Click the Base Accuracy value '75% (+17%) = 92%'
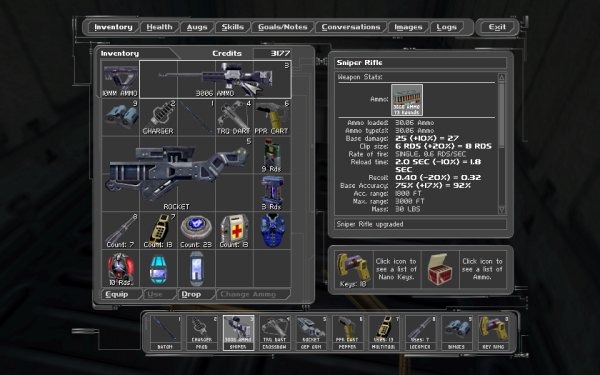Viewport: 600px width, 375px height. coord(433,186)
